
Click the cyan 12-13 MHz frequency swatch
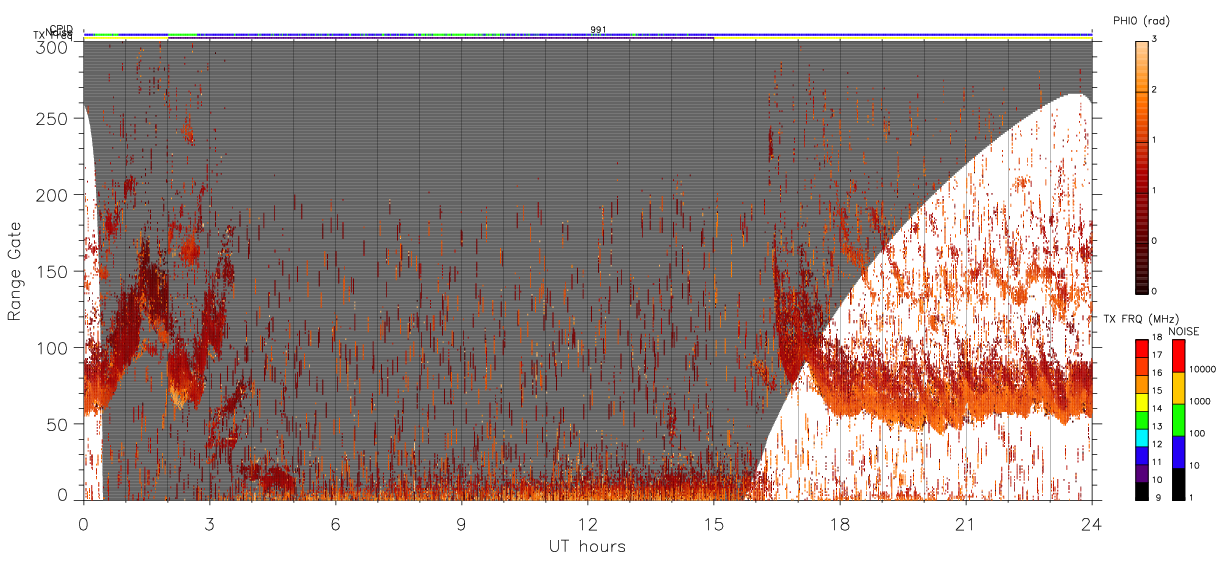(x=1141, y=437)
